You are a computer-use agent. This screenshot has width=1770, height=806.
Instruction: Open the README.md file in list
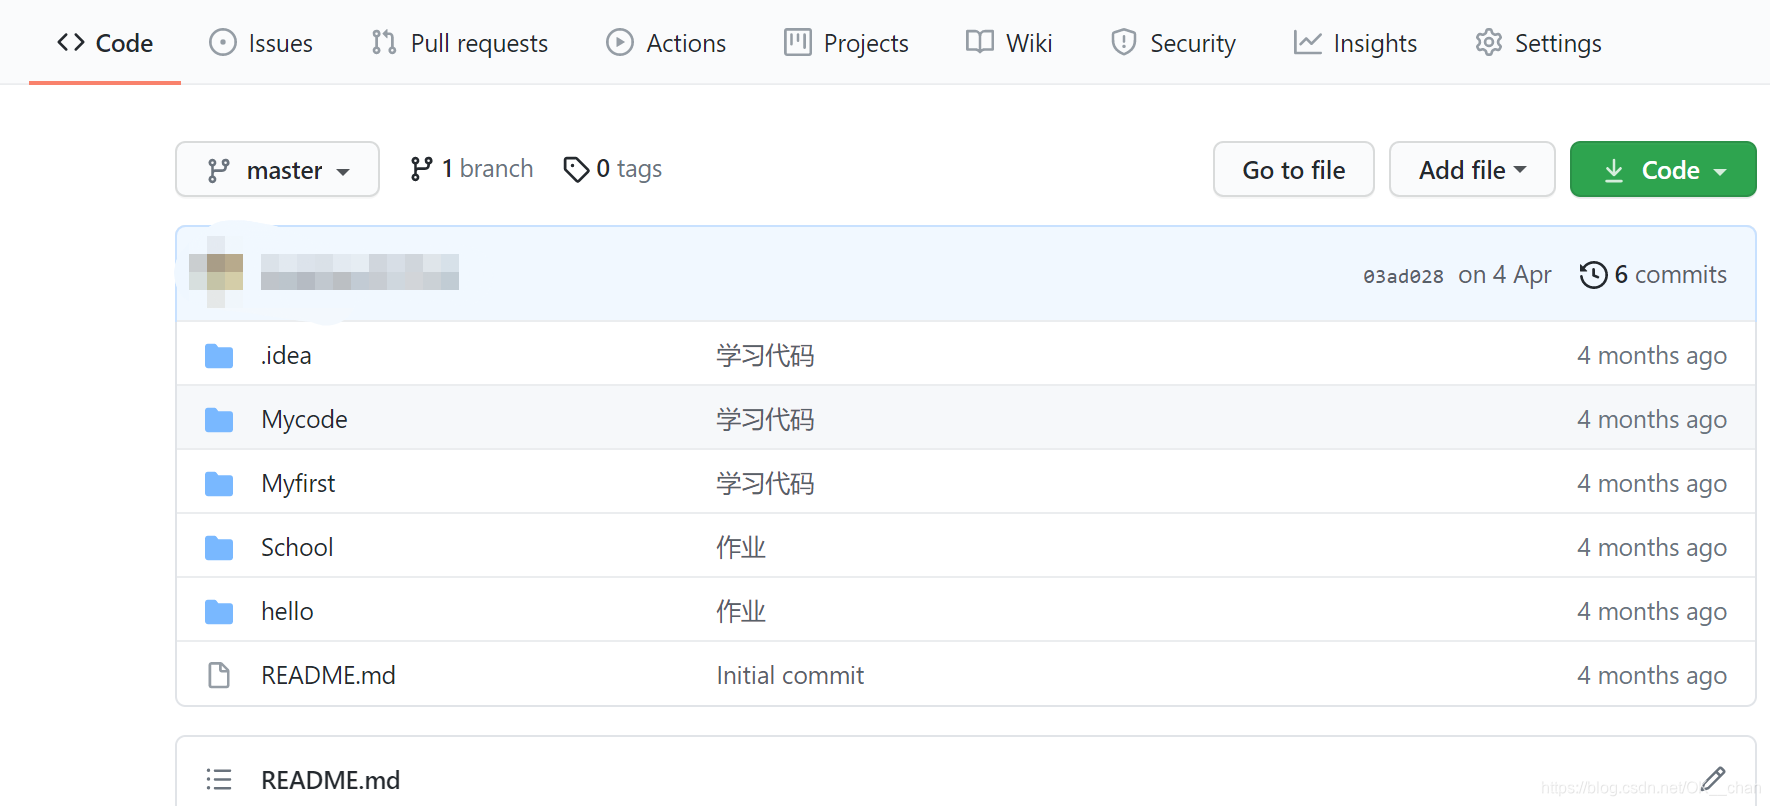tap(328, 675)
